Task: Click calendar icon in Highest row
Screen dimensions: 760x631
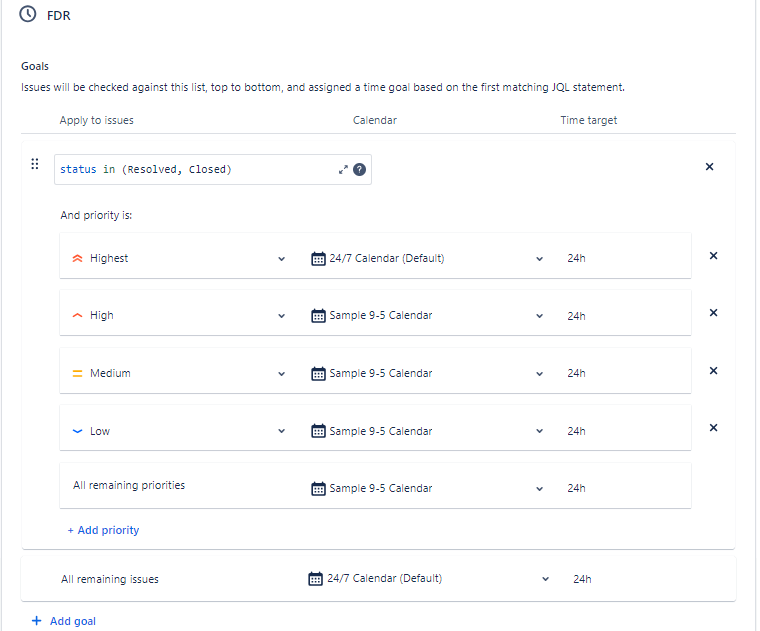Action: coord(318,259)
